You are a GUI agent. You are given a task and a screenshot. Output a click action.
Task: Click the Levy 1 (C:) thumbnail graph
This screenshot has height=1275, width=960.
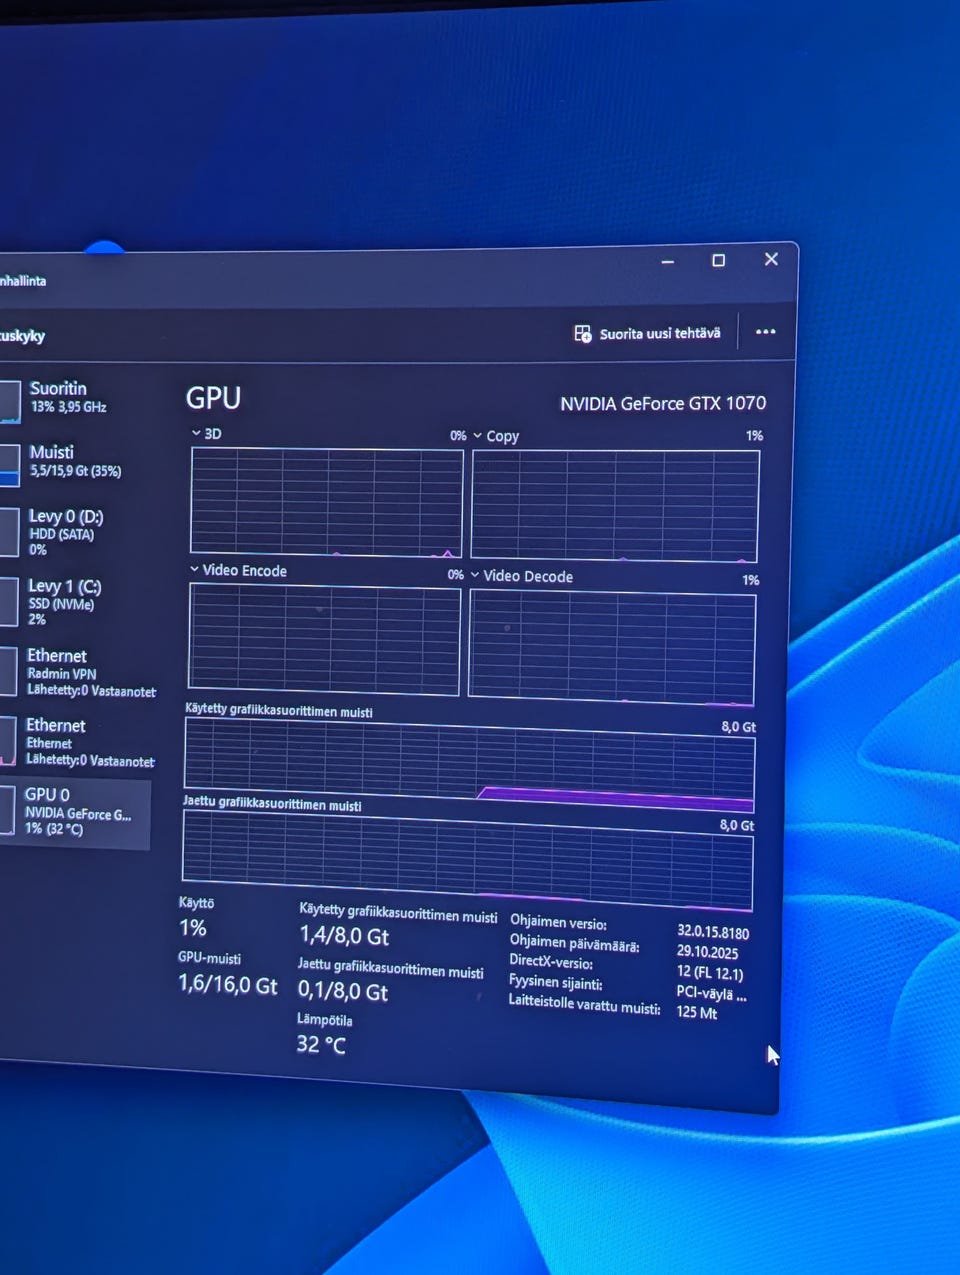pos(8,602)
